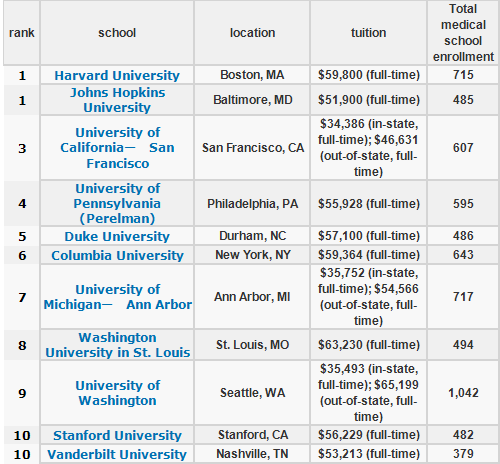
Task: Open the Duke University link
Action: (117, 236)
